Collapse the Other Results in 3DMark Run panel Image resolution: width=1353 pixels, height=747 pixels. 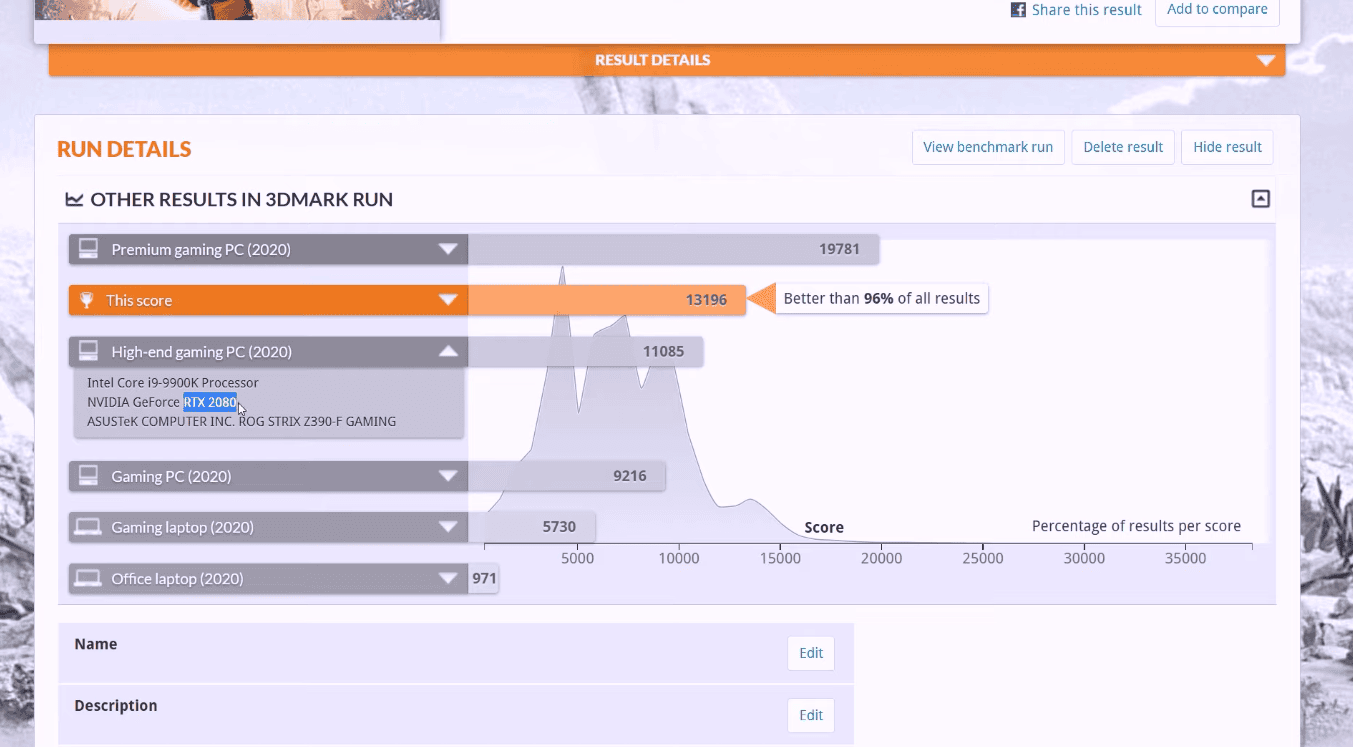tap(1260, 199)
